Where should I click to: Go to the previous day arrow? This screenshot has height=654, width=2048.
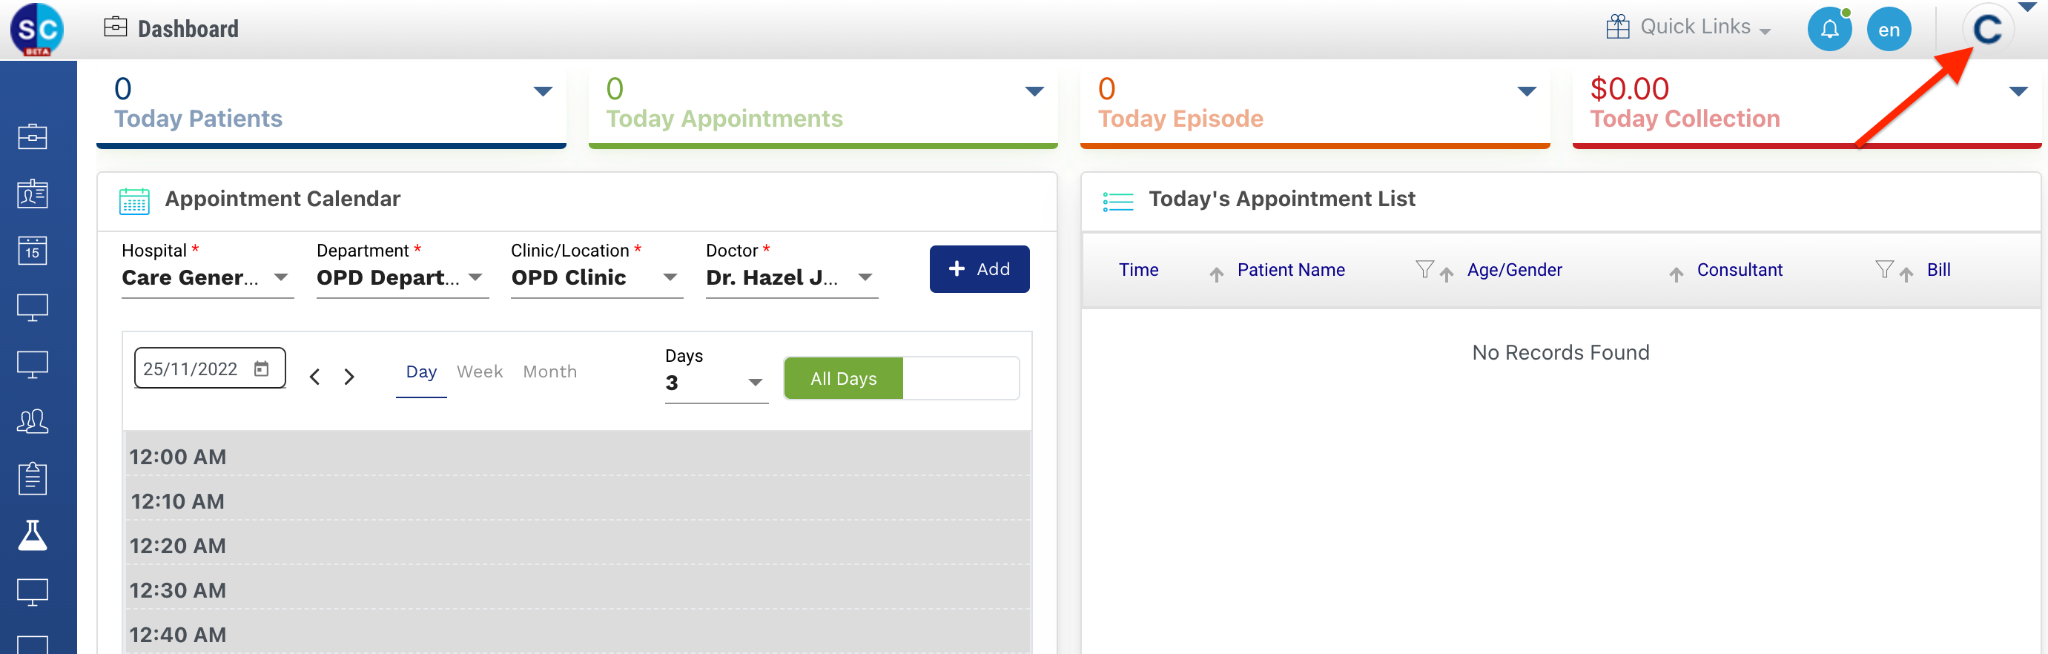(x=315, y=377)
